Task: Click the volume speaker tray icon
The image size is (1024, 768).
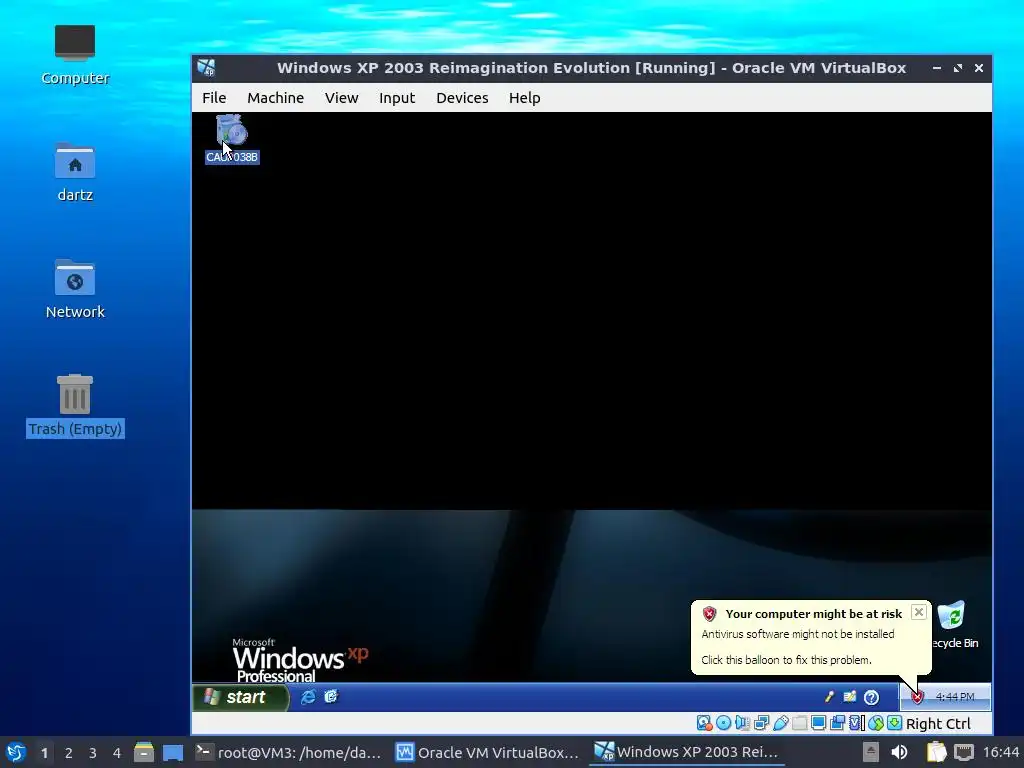Action: pos(899,752)
